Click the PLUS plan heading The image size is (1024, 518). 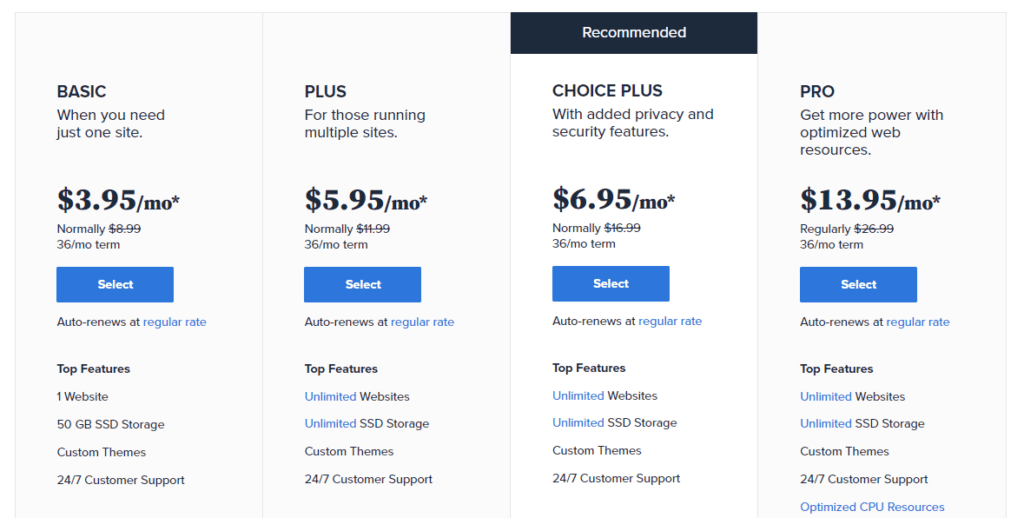coord(325,92)
